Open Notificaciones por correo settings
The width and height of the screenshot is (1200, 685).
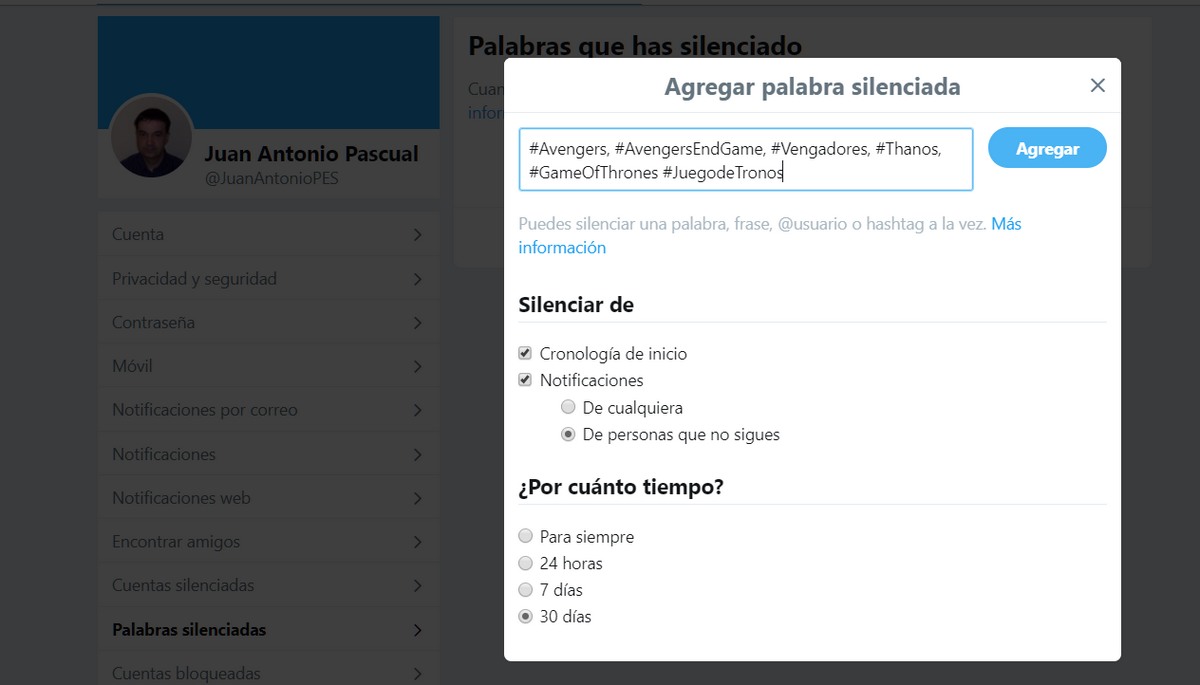coord(268,410)
